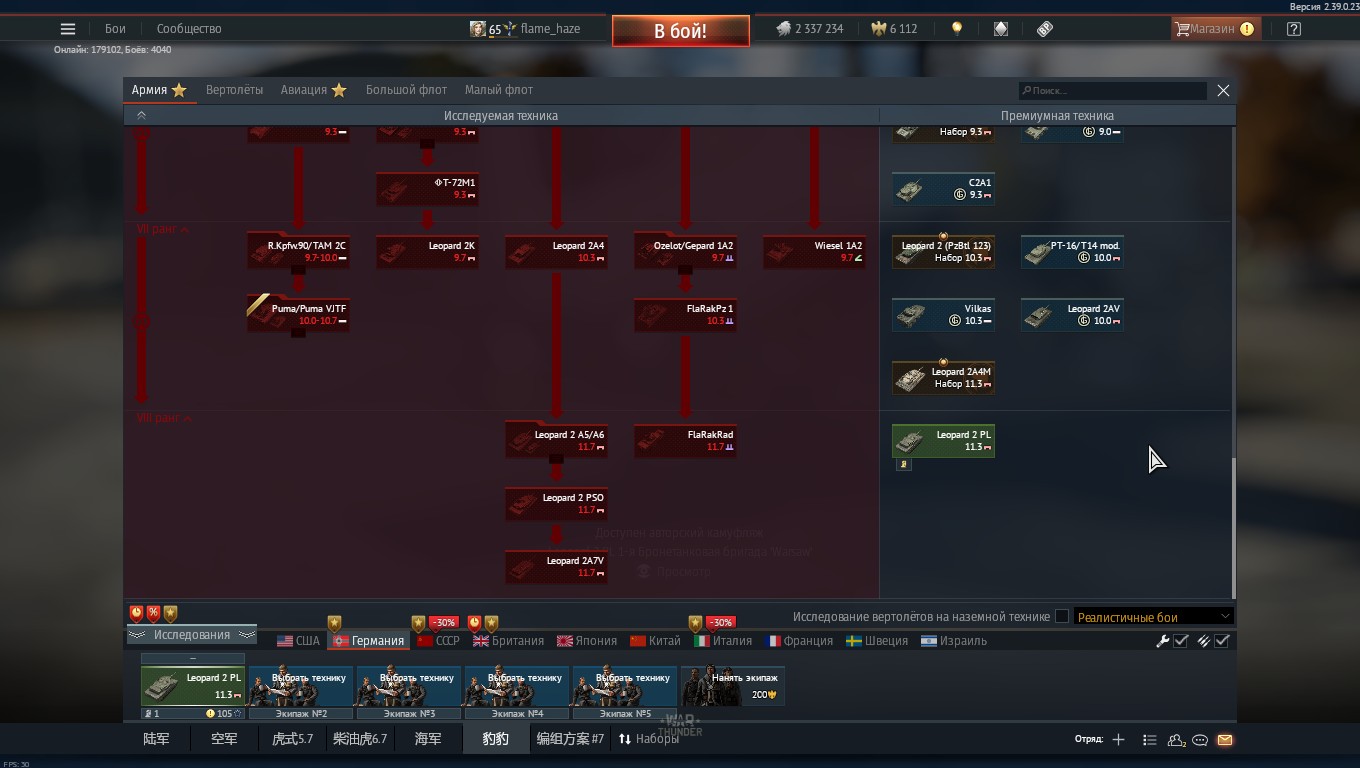Switch to the Авиация tab
Screen dimensions: 1360x768
(313, 90)
